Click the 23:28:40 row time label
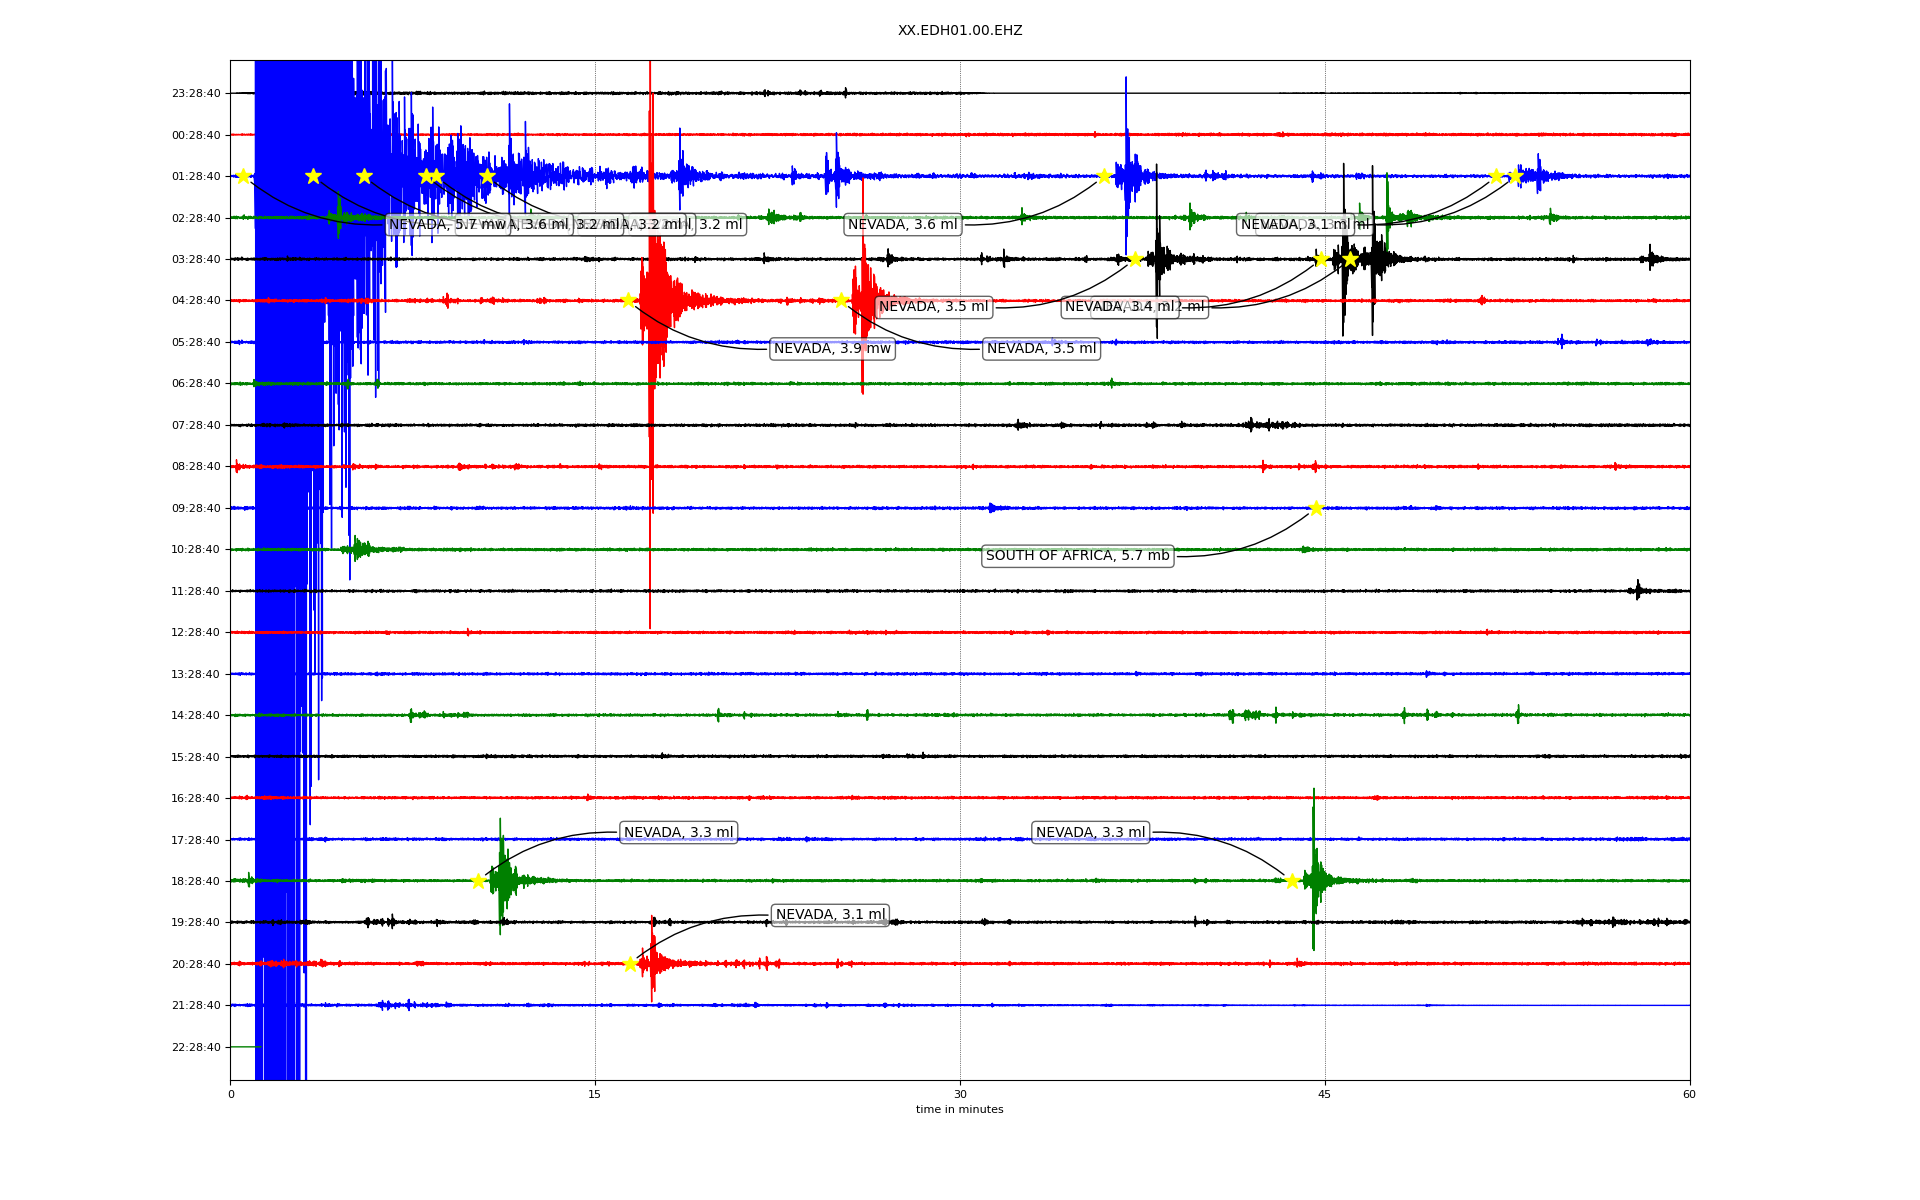 coord(196,94)
